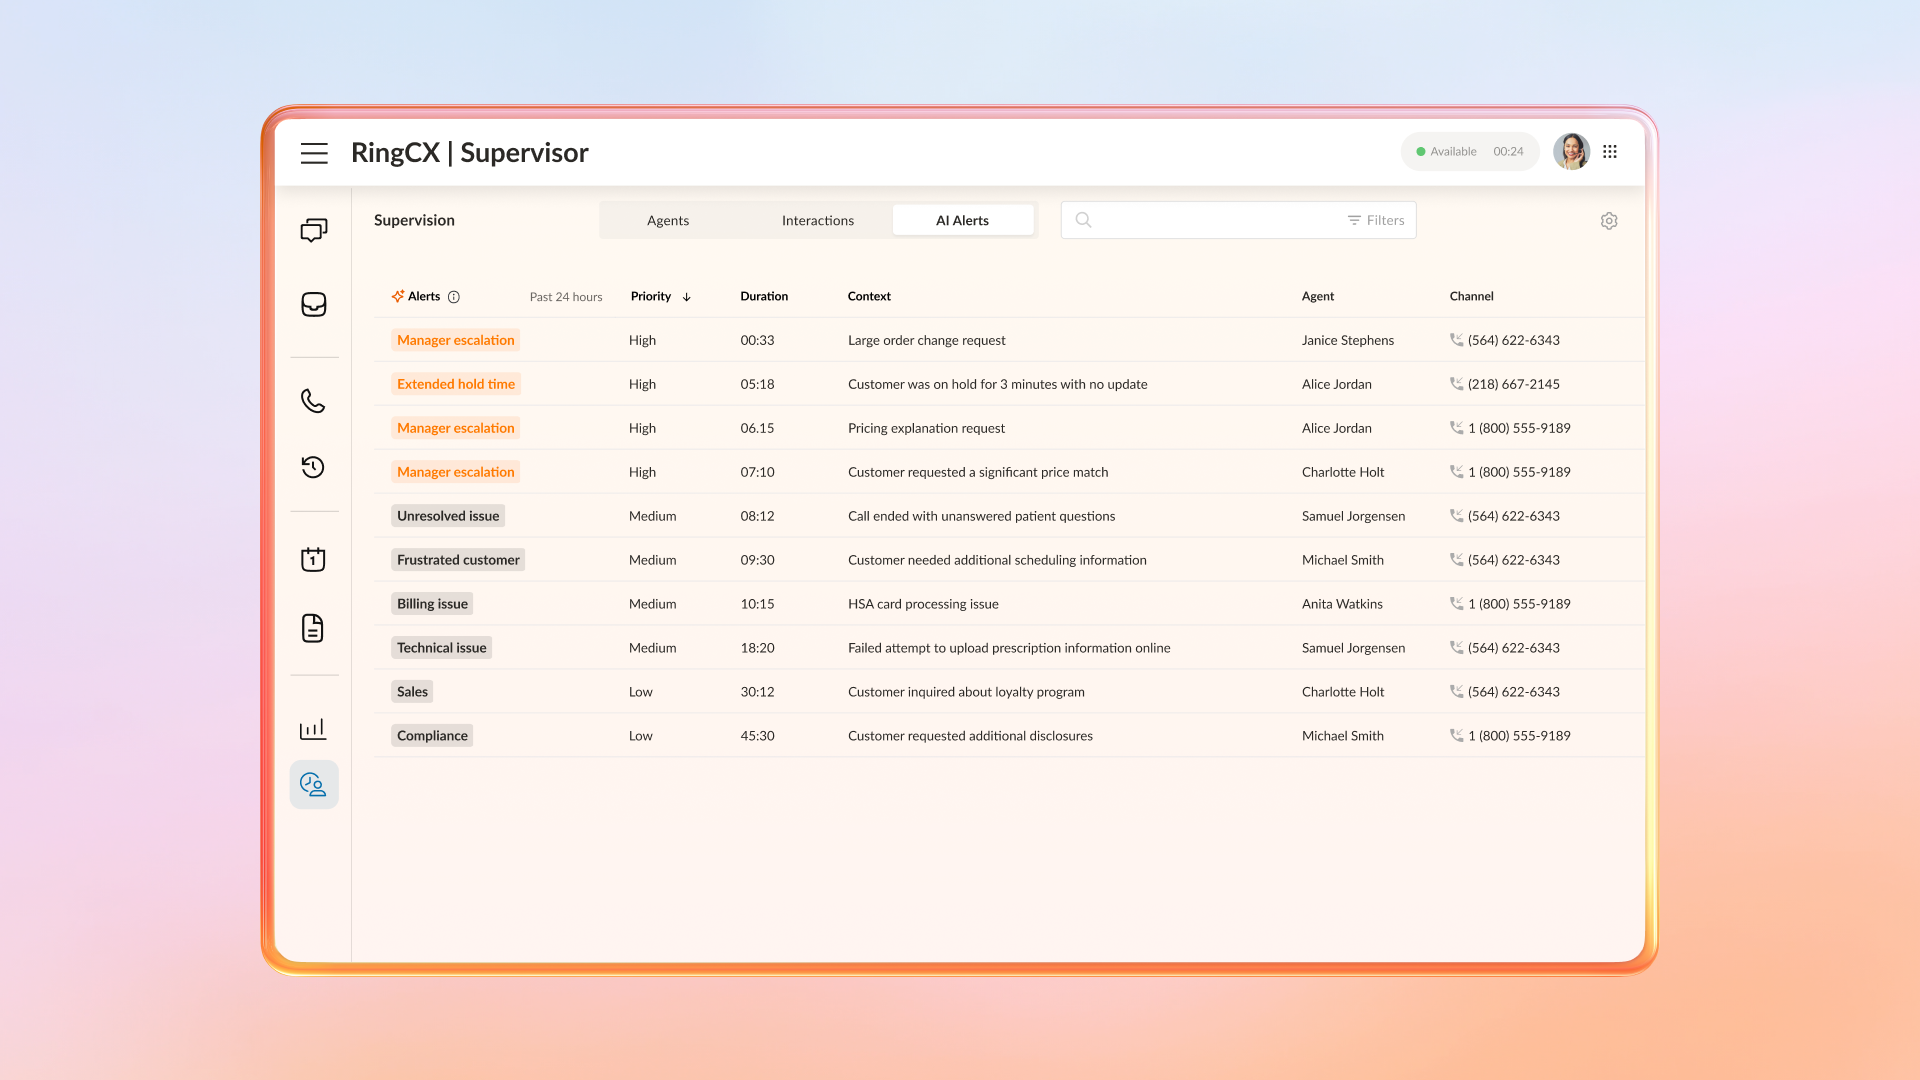Open the calendar schedule sidebar icon
The image size is (1920, 1080).
point(313,559)
